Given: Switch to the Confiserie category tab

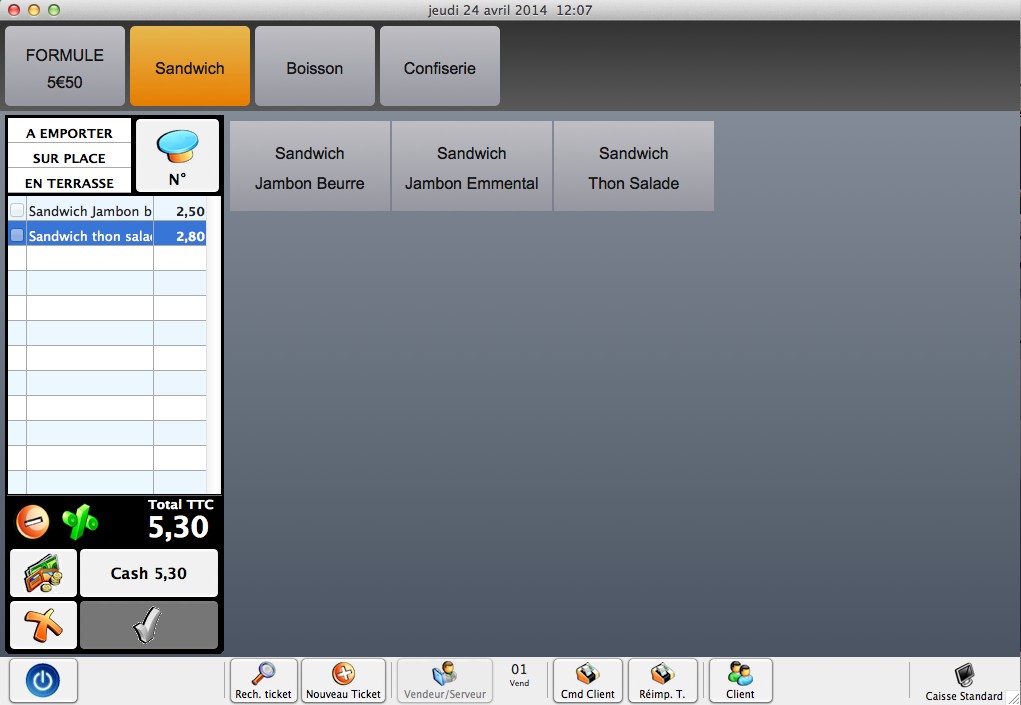Looking at the screenshot, I should click(x=439, y=68).
